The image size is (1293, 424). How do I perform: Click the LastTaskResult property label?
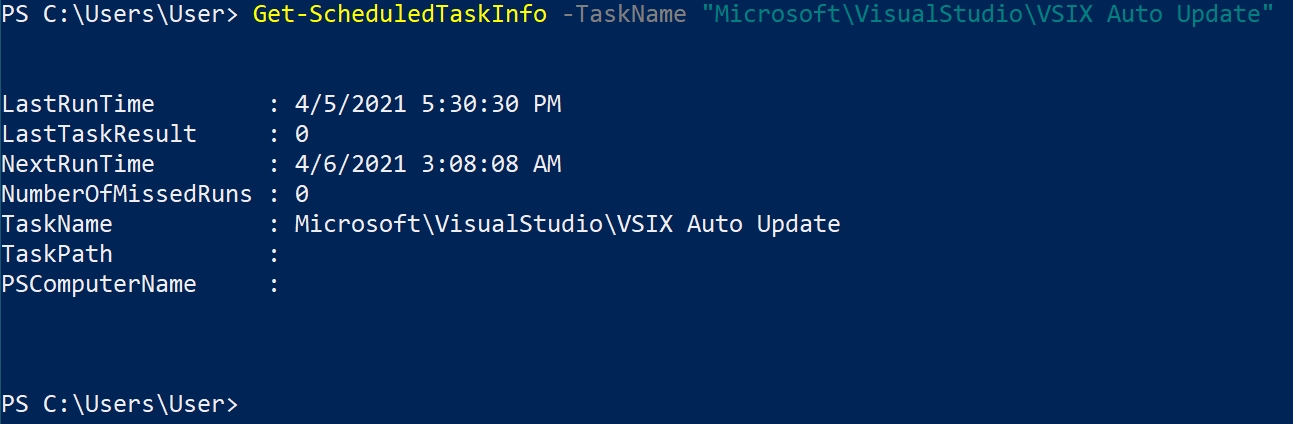click(x=99, y=134)
